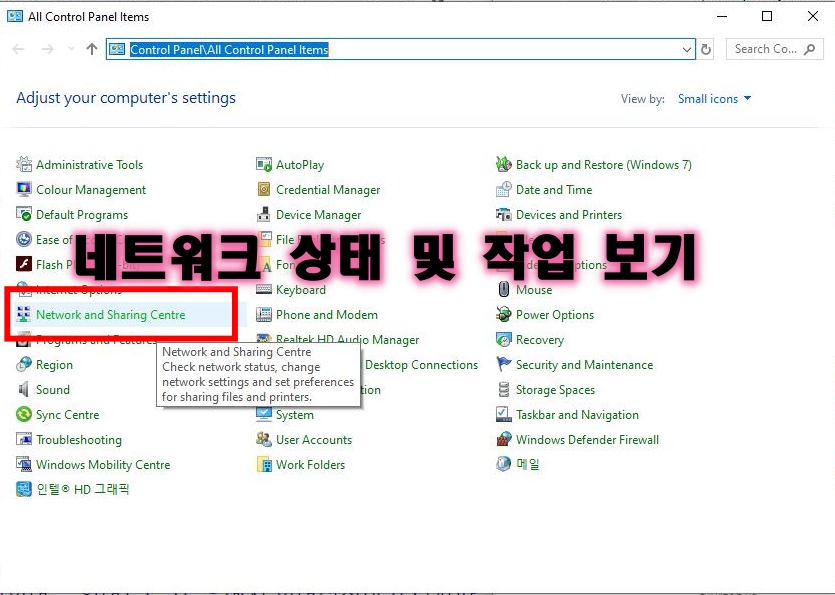Refresh the Control Panel view

(x=706, y=50)
